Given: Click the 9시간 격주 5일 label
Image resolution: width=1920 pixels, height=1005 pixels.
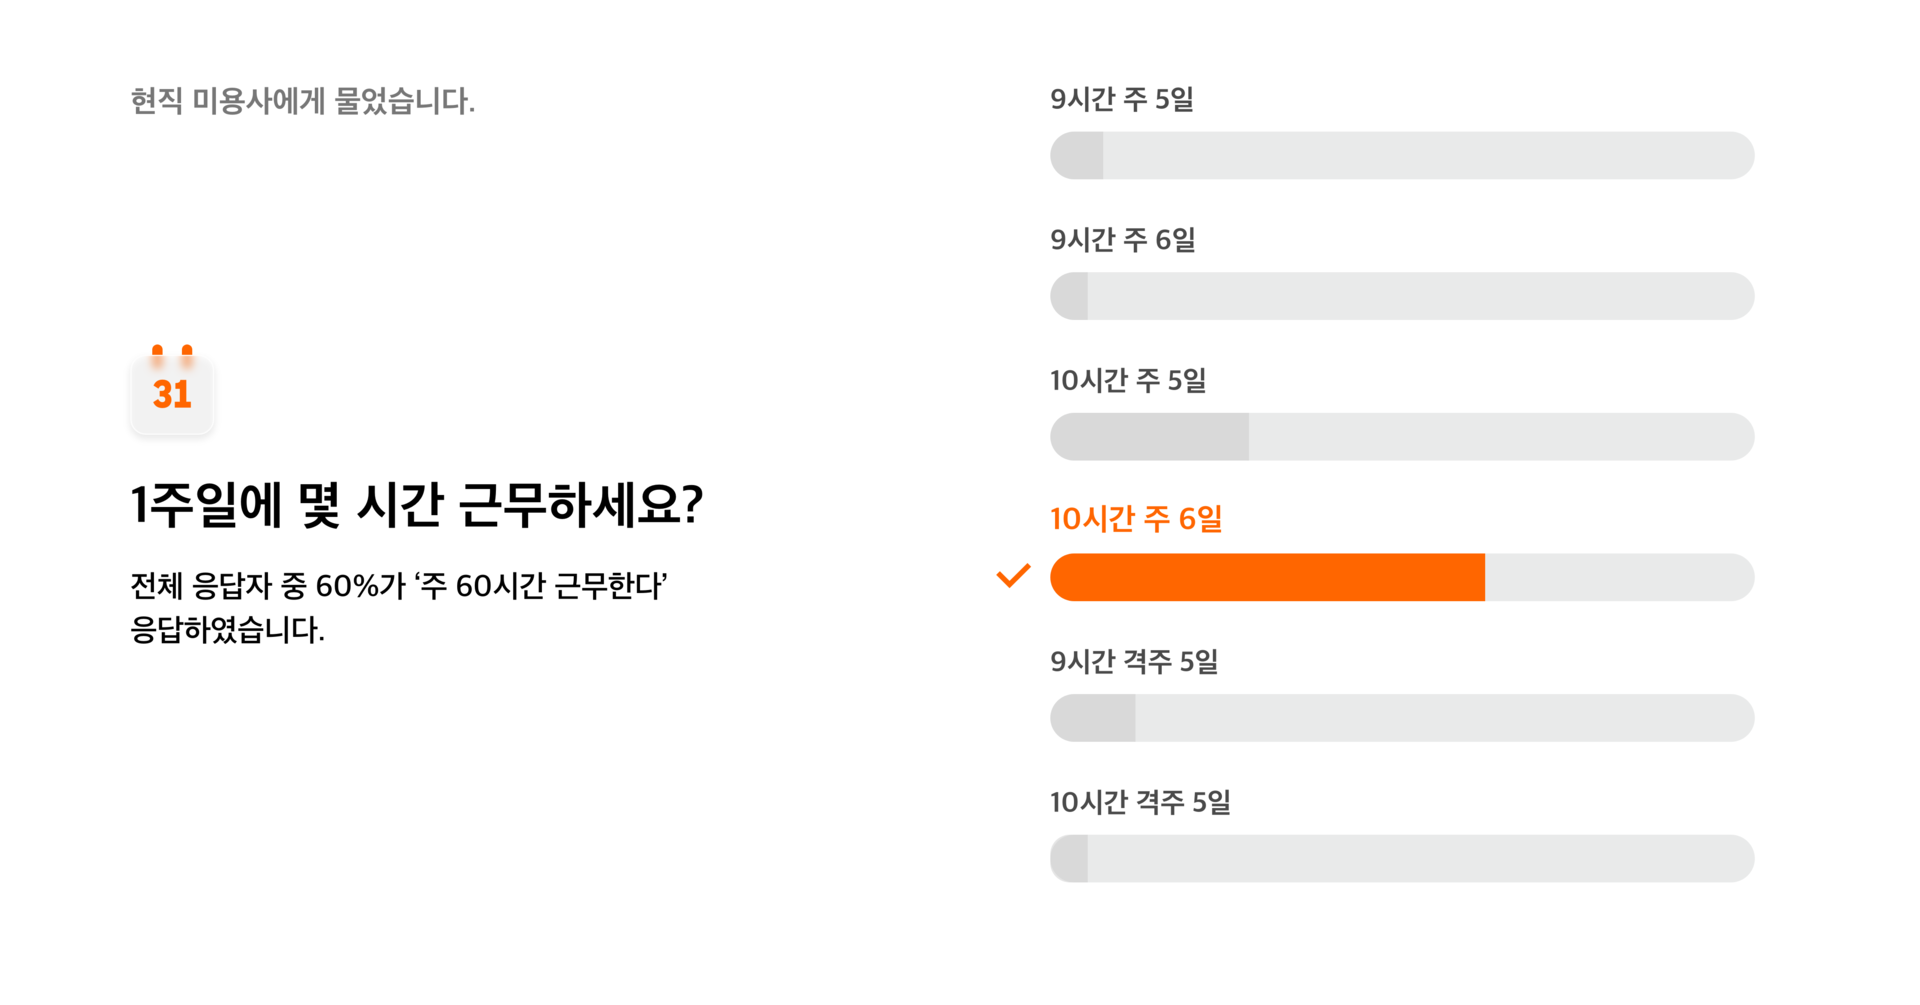Looking at the screenshot, I should tap(1134, 661).
